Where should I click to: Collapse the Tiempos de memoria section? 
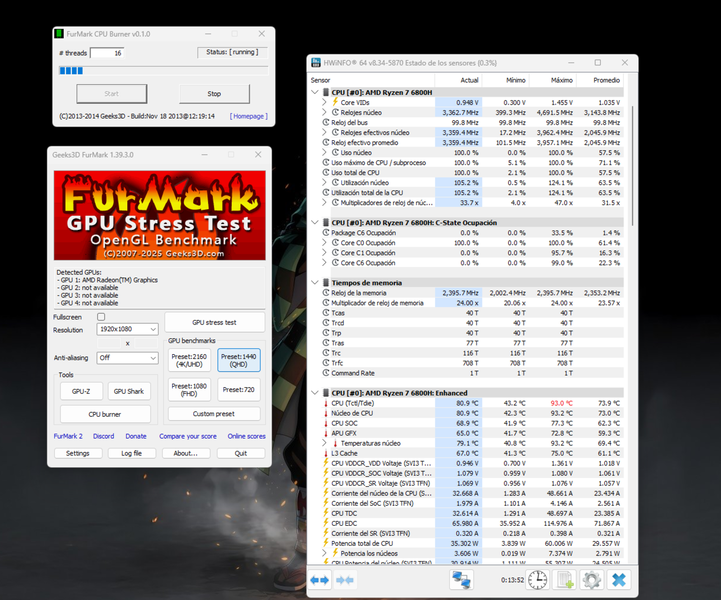[x=316, y=282]
